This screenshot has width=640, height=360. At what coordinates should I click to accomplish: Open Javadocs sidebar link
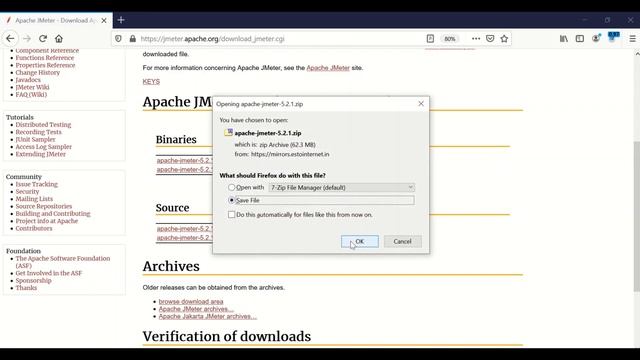coord(28,80)
